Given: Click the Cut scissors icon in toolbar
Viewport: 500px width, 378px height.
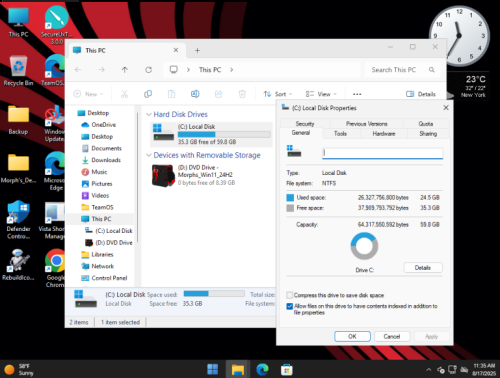Looking at the screenshot, I should click(124, 94).
